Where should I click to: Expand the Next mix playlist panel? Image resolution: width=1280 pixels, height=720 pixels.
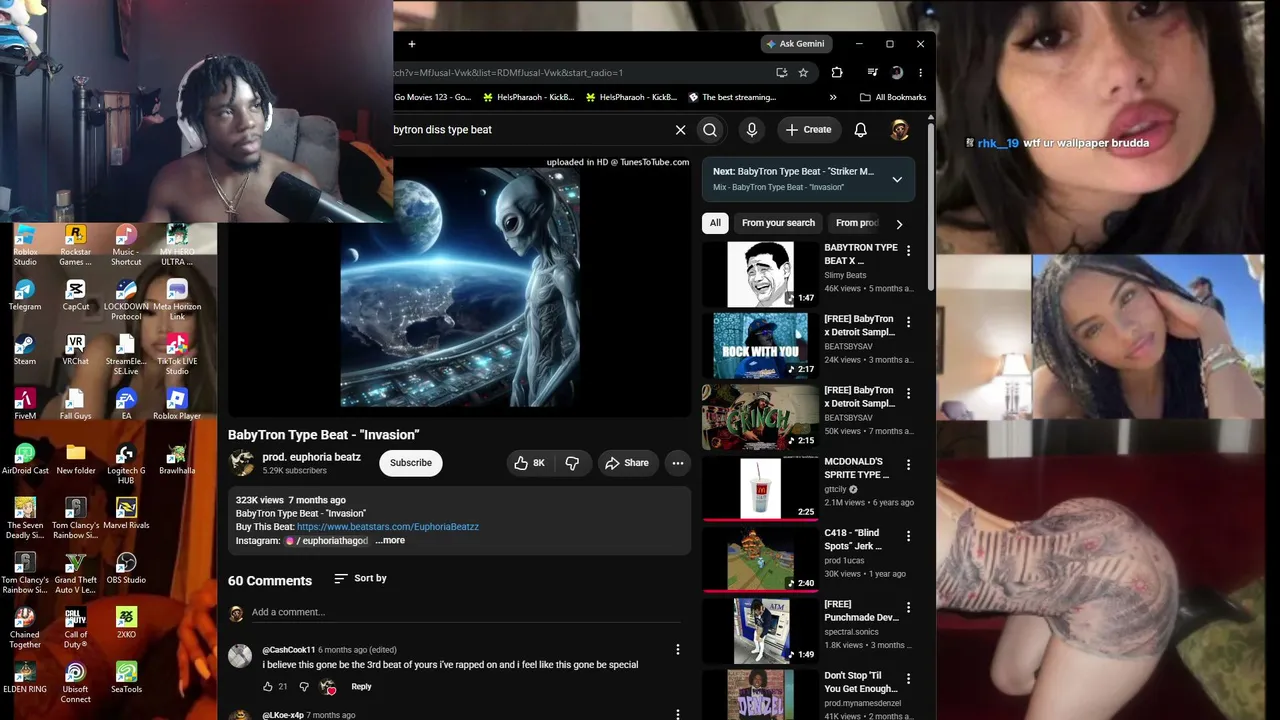(897, 180)
